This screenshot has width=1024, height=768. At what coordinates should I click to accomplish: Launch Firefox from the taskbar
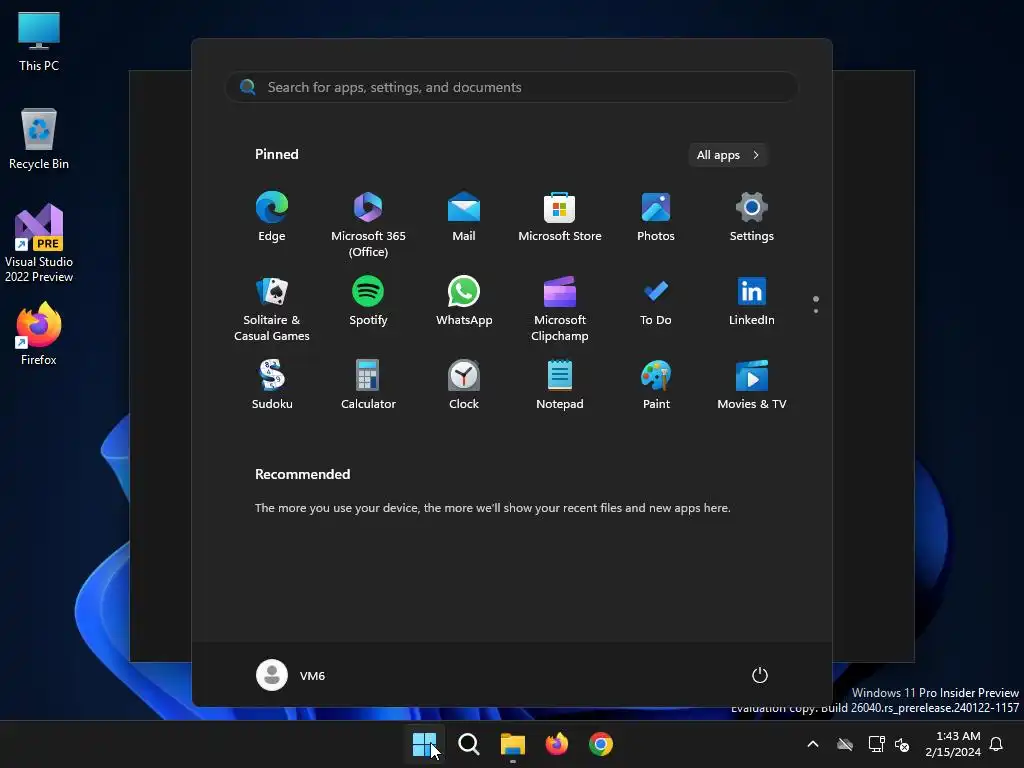tap(556, 744)
